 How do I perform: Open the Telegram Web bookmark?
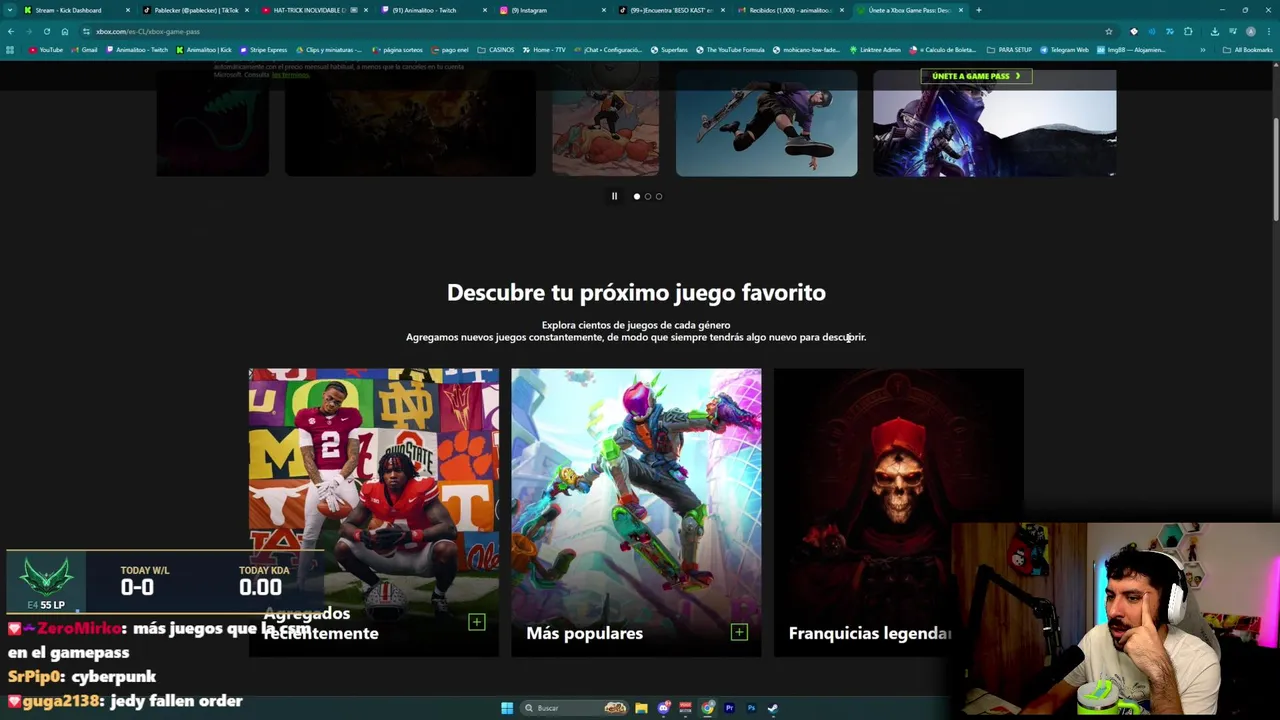point(1065,50)
